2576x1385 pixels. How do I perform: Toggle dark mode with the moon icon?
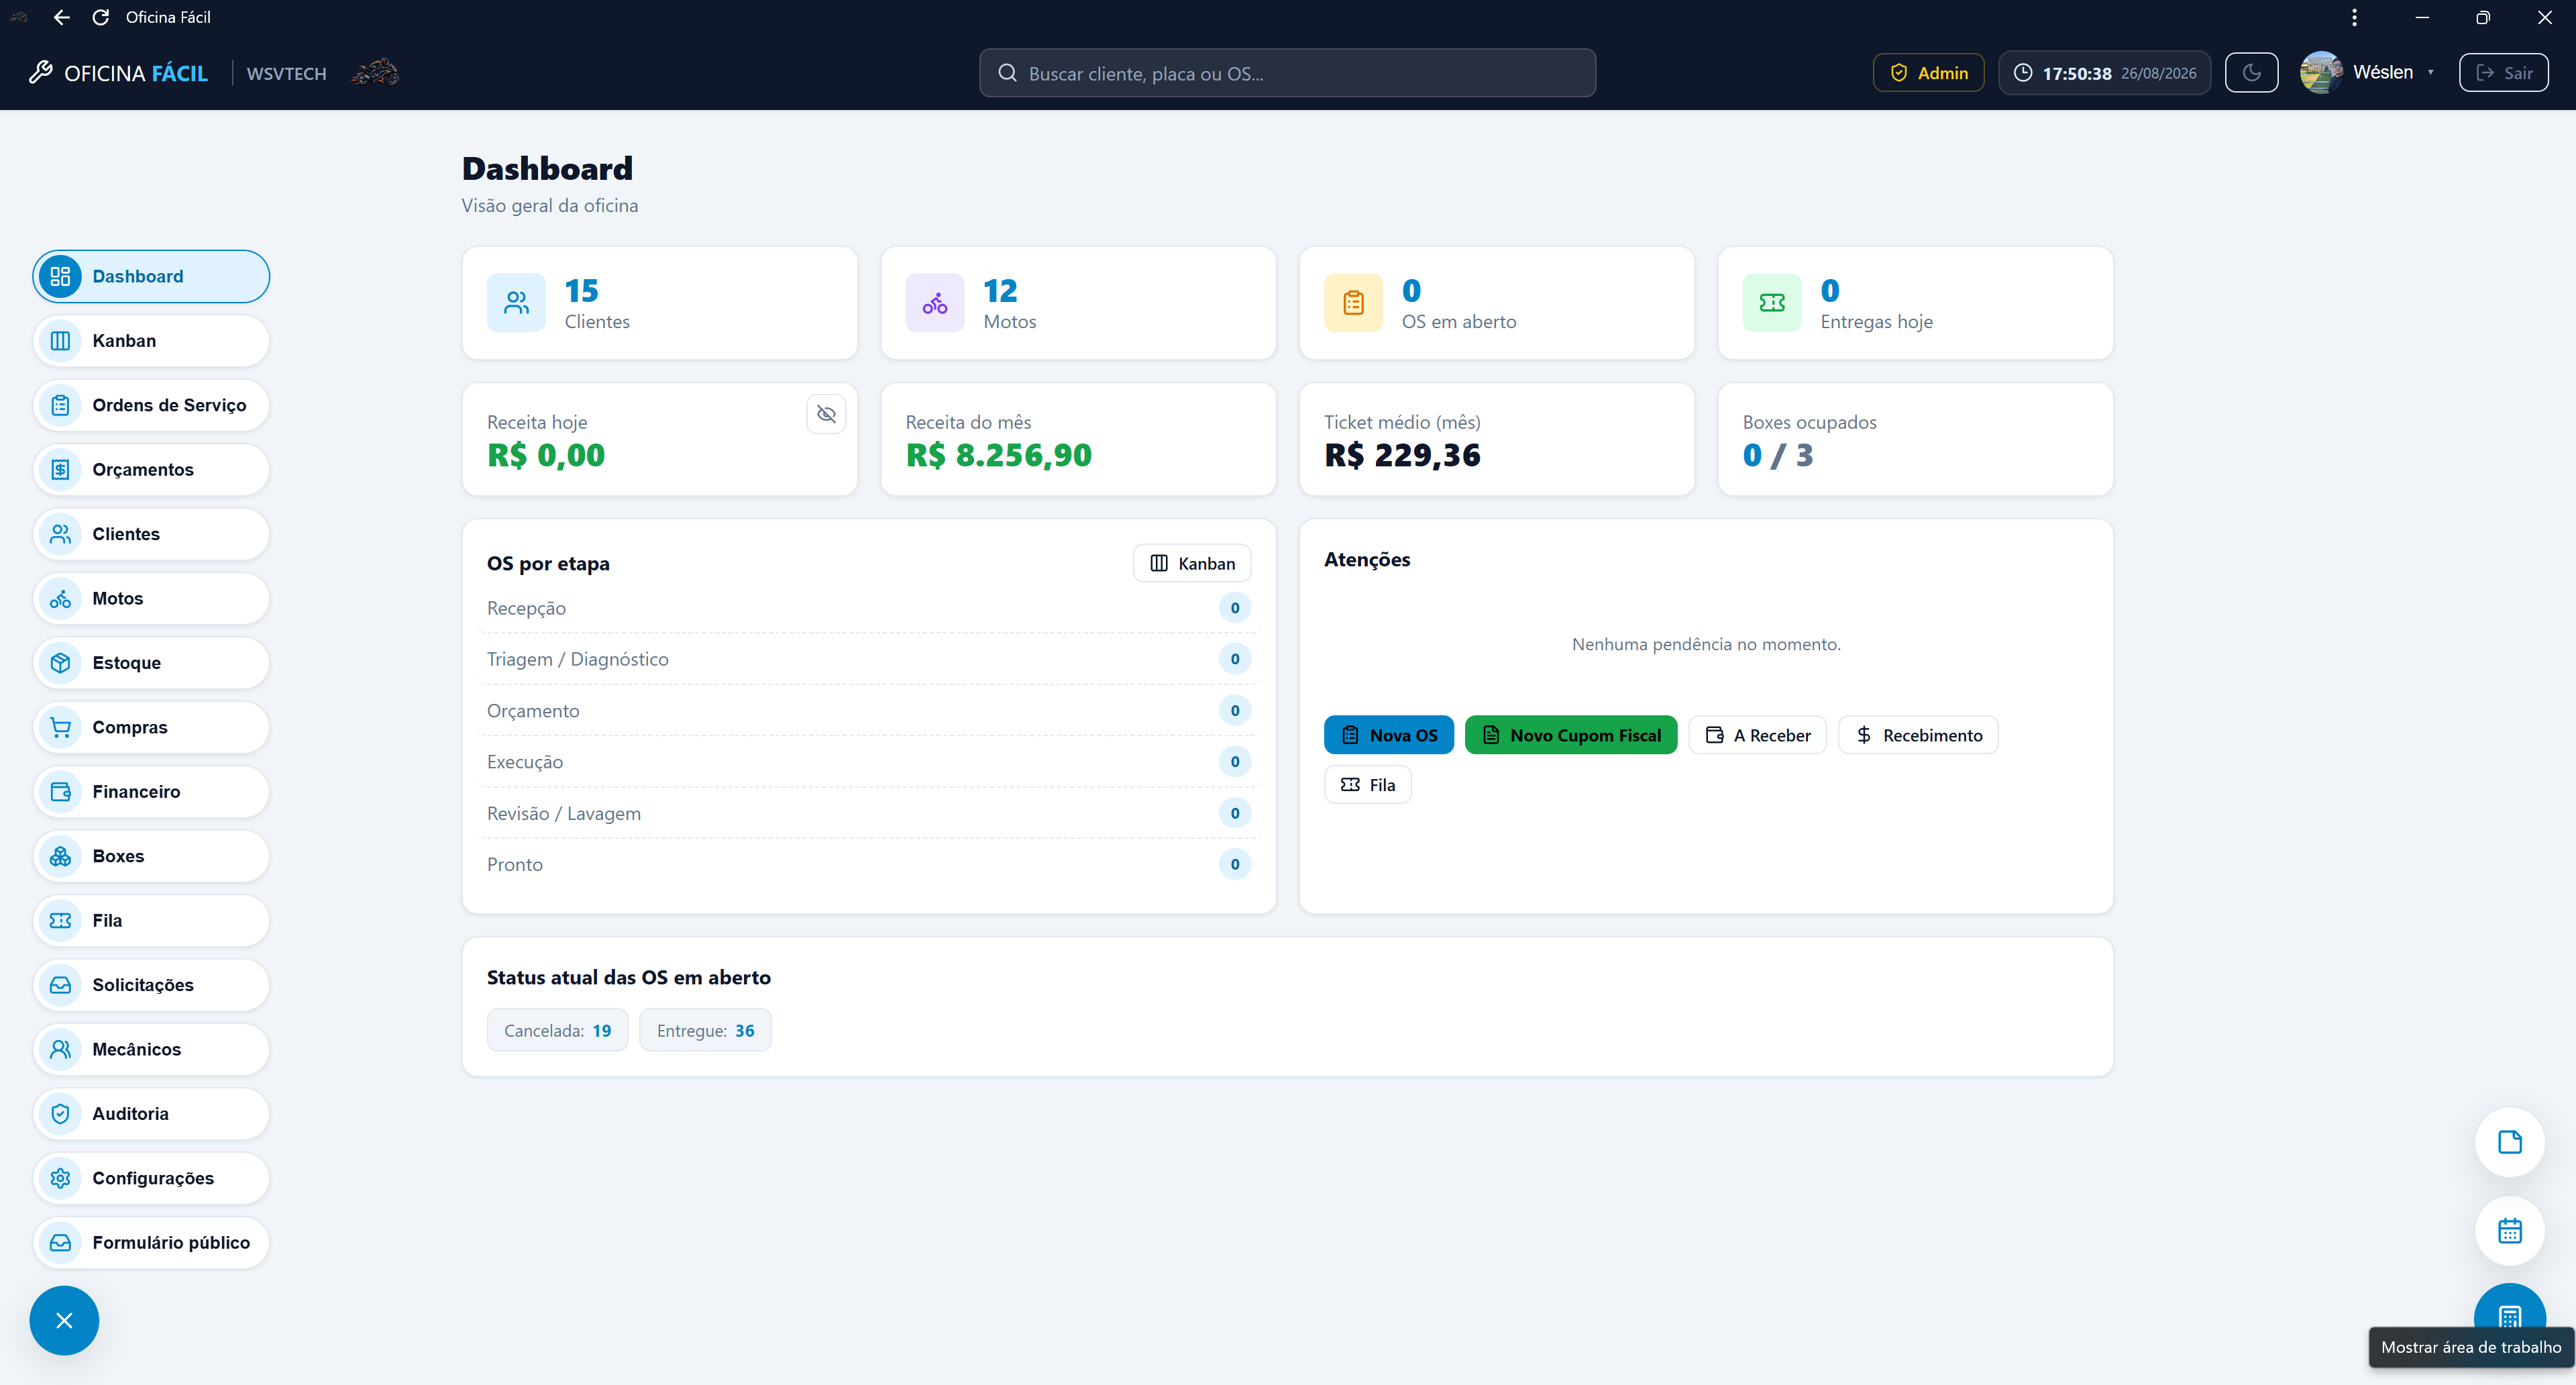pos(2251,73)
